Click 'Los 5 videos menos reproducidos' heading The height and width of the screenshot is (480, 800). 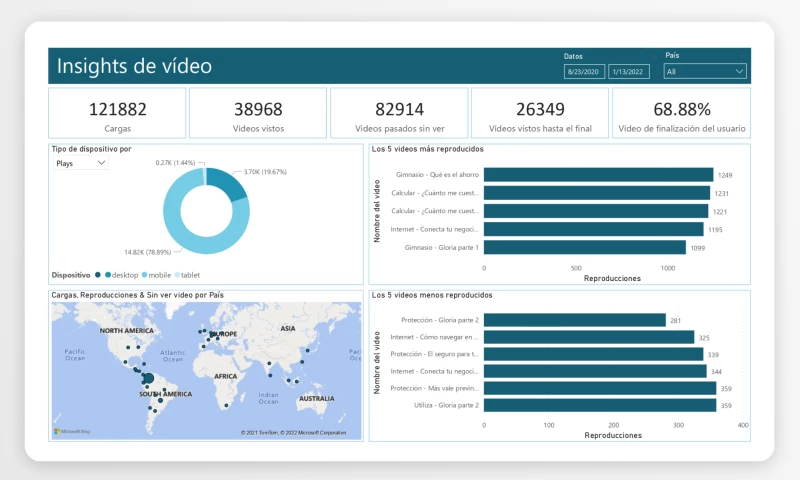point(432,295)
